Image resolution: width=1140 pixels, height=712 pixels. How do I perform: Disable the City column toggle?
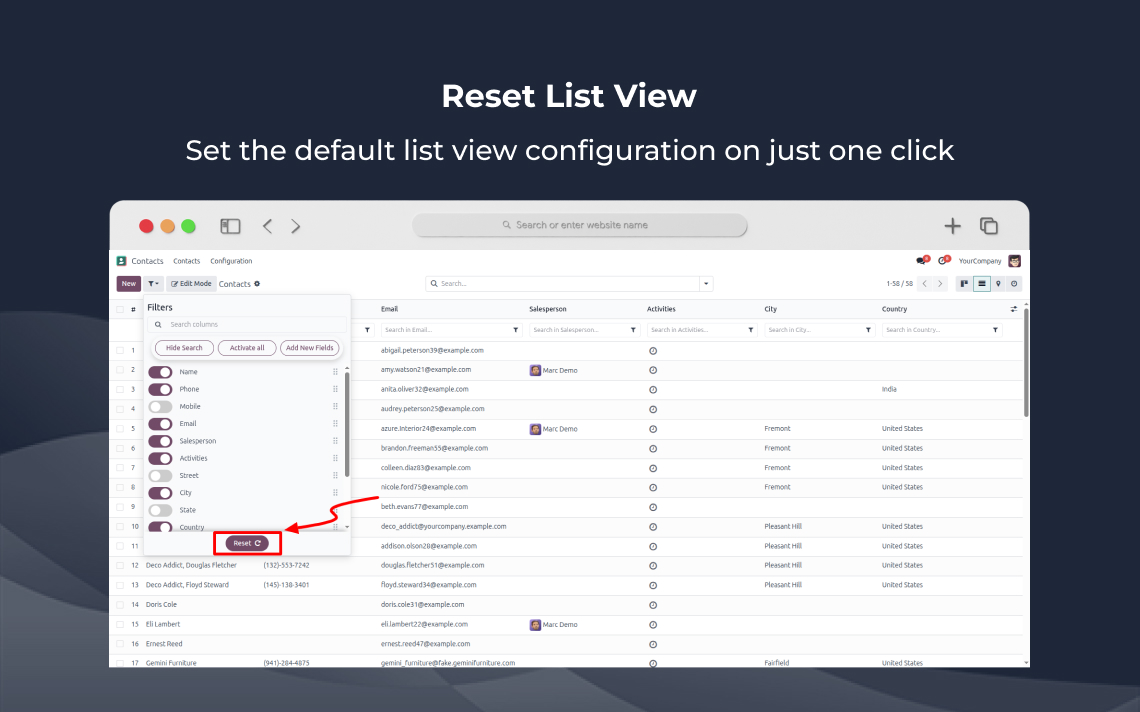[x=160, y=493]
